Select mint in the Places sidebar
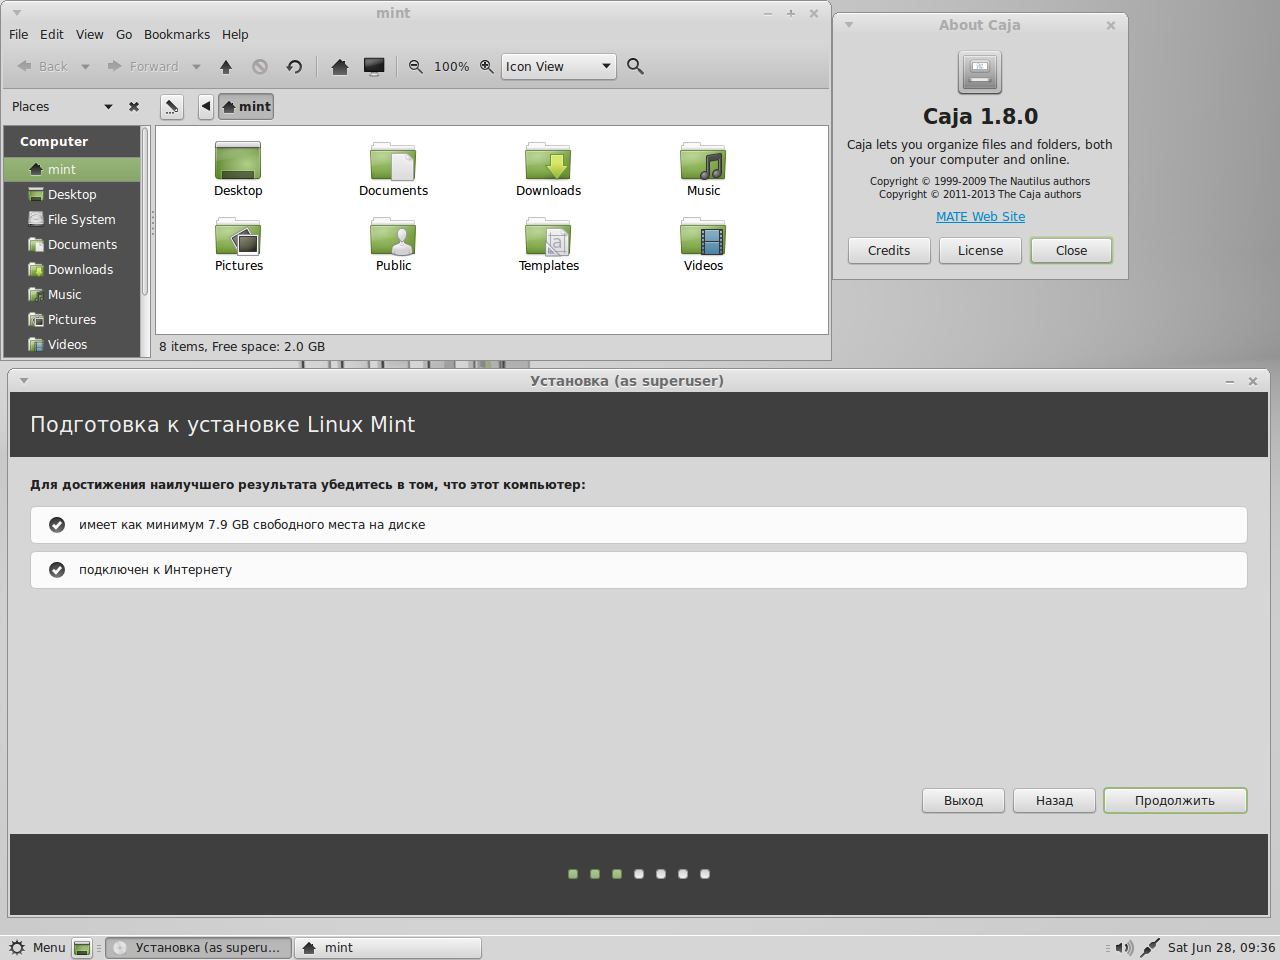 [x=72, y=170]
